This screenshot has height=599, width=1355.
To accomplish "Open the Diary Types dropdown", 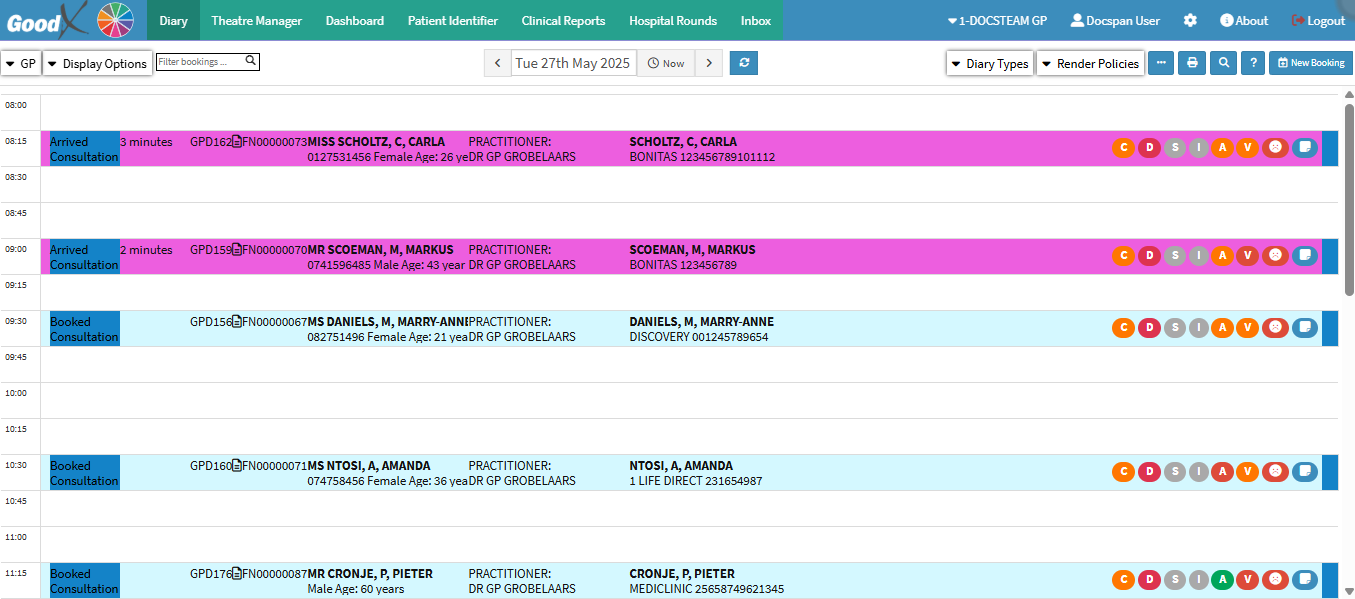I will click(x=989, y=64).
